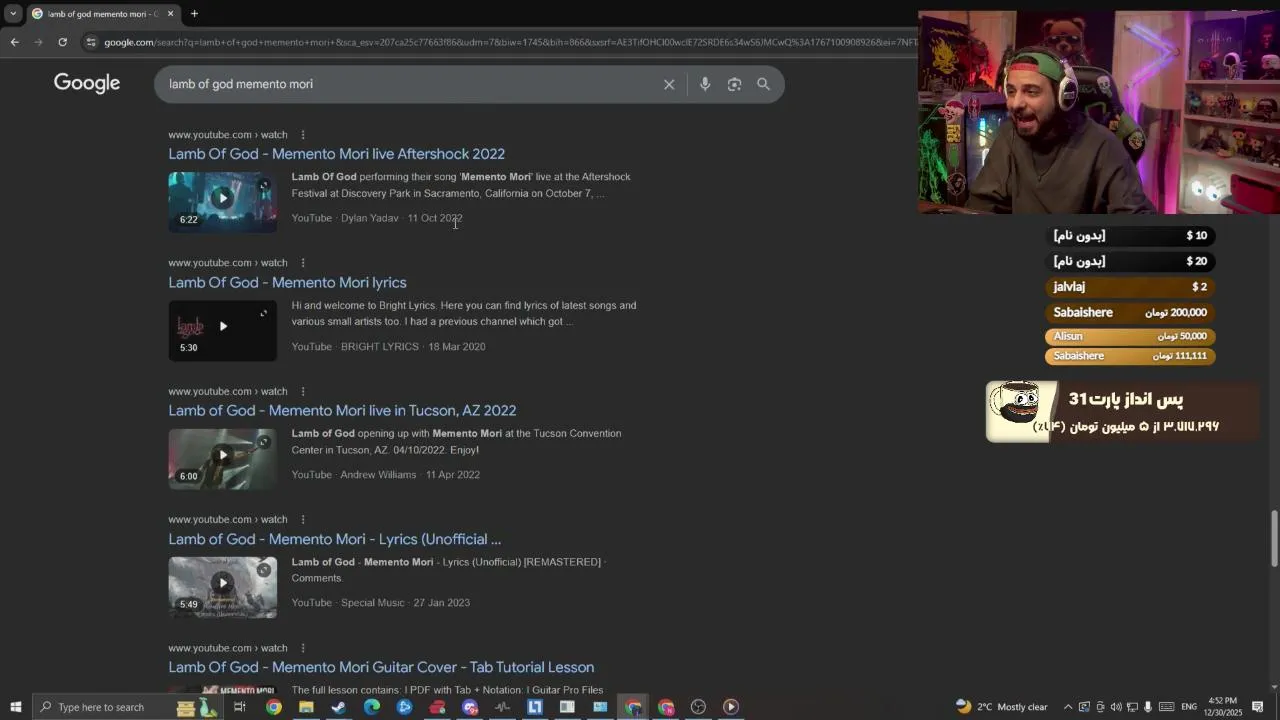Click the magnifier search button in Google
The height and width of the screenshot is (720, 1280).
[764, 85]
